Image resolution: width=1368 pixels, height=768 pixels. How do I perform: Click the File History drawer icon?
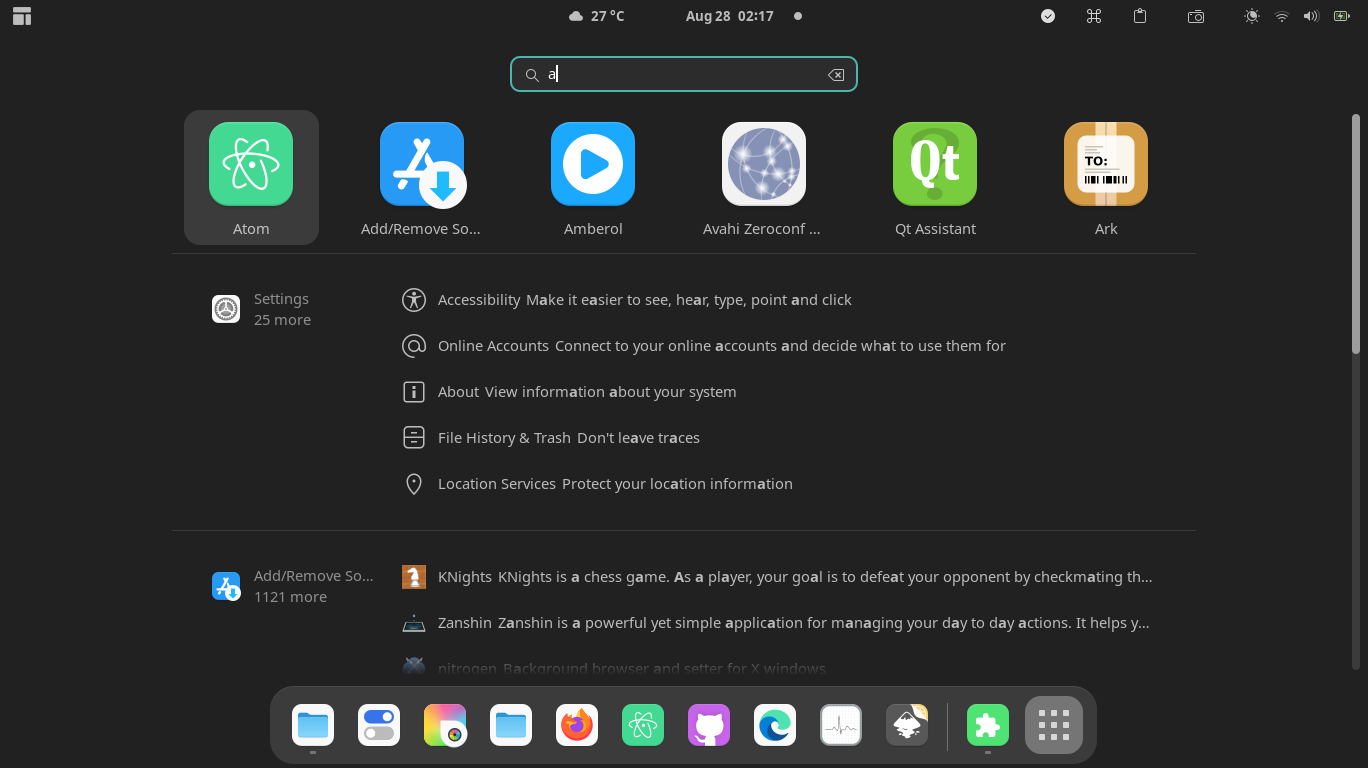pos(414,438)
